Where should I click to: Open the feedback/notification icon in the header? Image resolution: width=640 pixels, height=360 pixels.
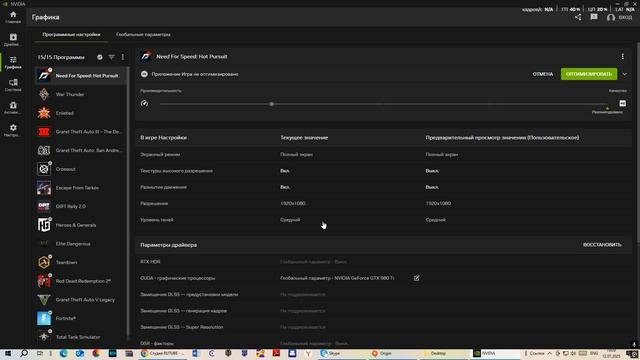tap(594, 17)
